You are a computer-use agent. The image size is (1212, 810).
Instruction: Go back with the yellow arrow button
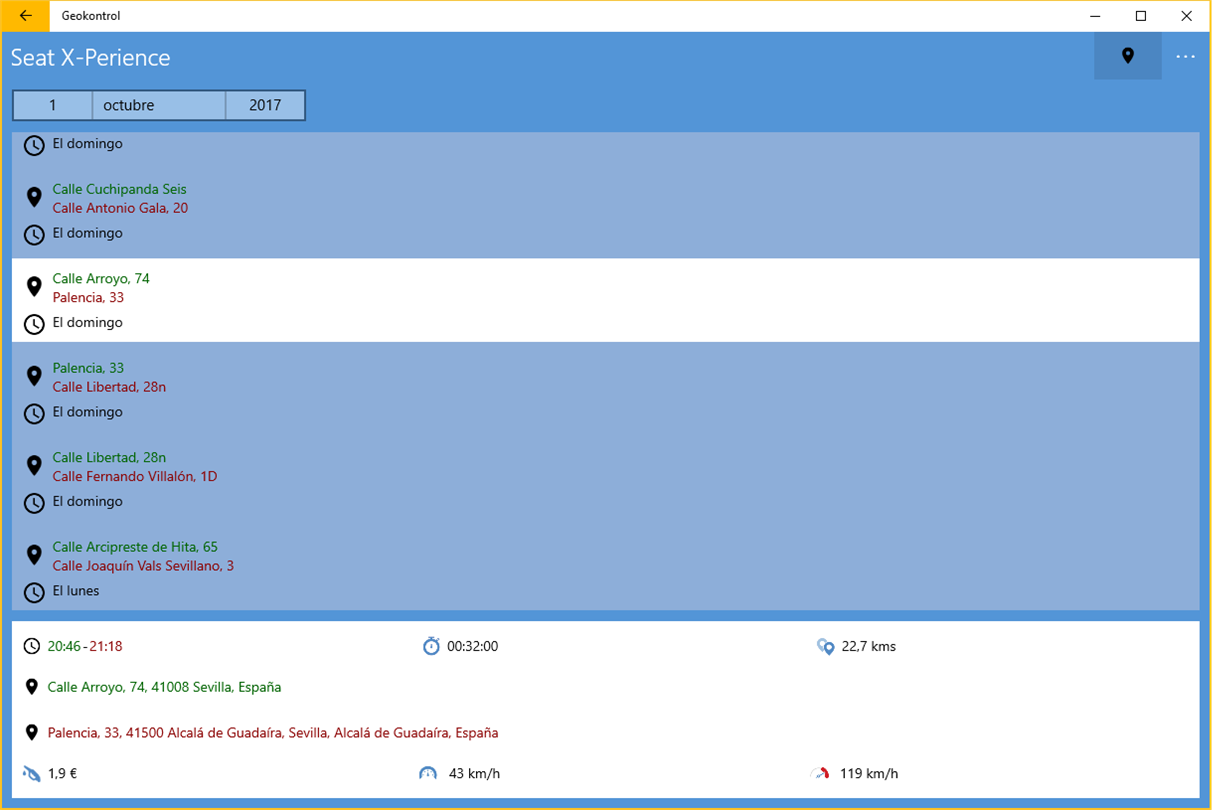click(25, 16)
